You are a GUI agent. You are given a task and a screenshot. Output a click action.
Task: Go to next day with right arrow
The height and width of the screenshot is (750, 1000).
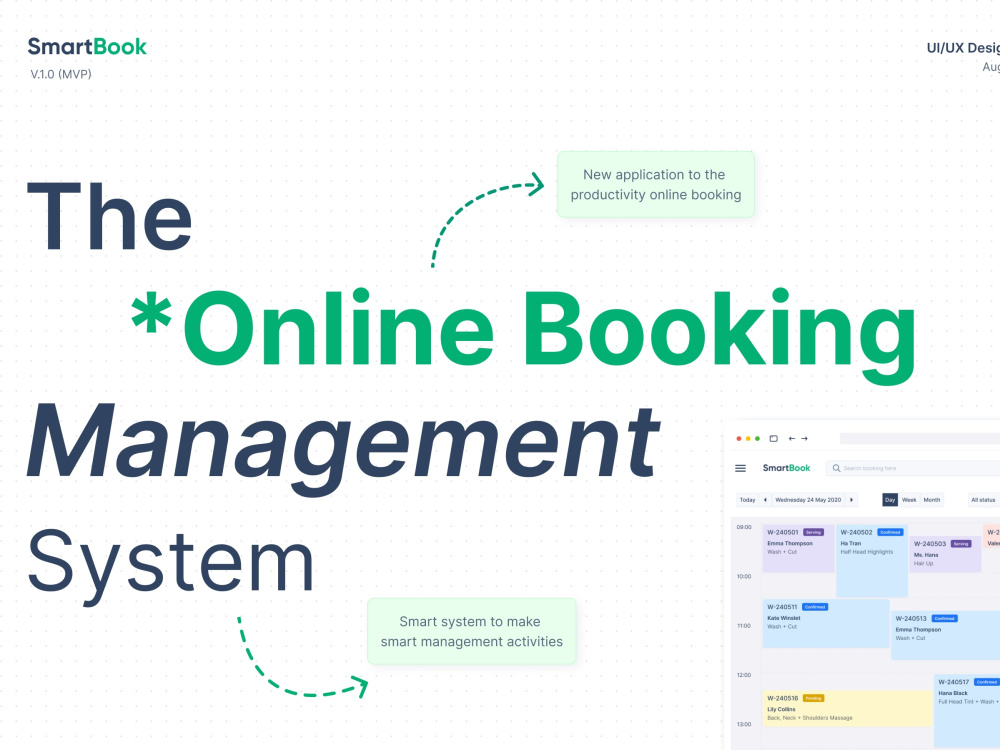(x=851, y=500)
